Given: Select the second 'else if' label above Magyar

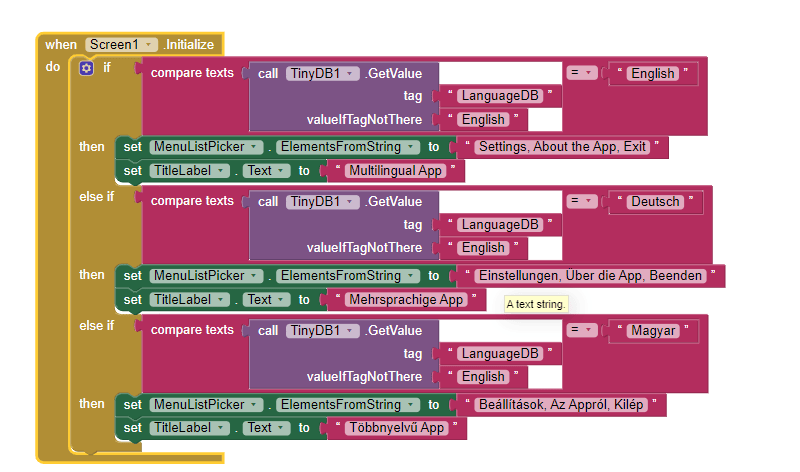Looking at the screenshot, I should pyautogui.click(x=96, y=326).
